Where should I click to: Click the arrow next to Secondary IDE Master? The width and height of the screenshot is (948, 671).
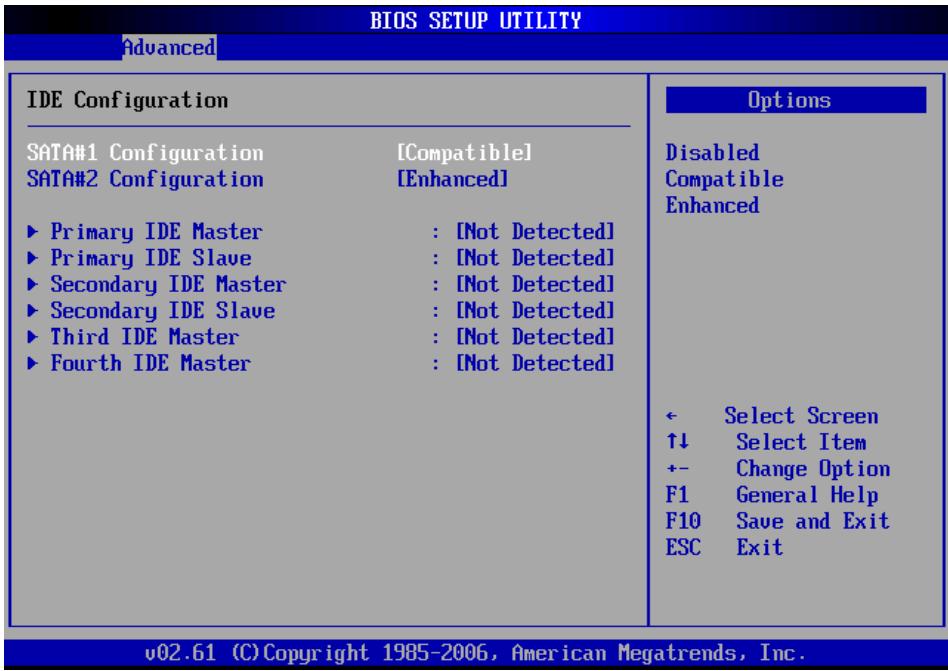click(33, 284)
